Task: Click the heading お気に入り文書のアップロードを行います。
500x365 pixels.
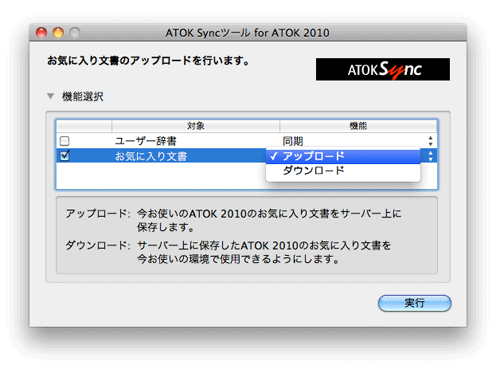Action: tap(148, 61)
